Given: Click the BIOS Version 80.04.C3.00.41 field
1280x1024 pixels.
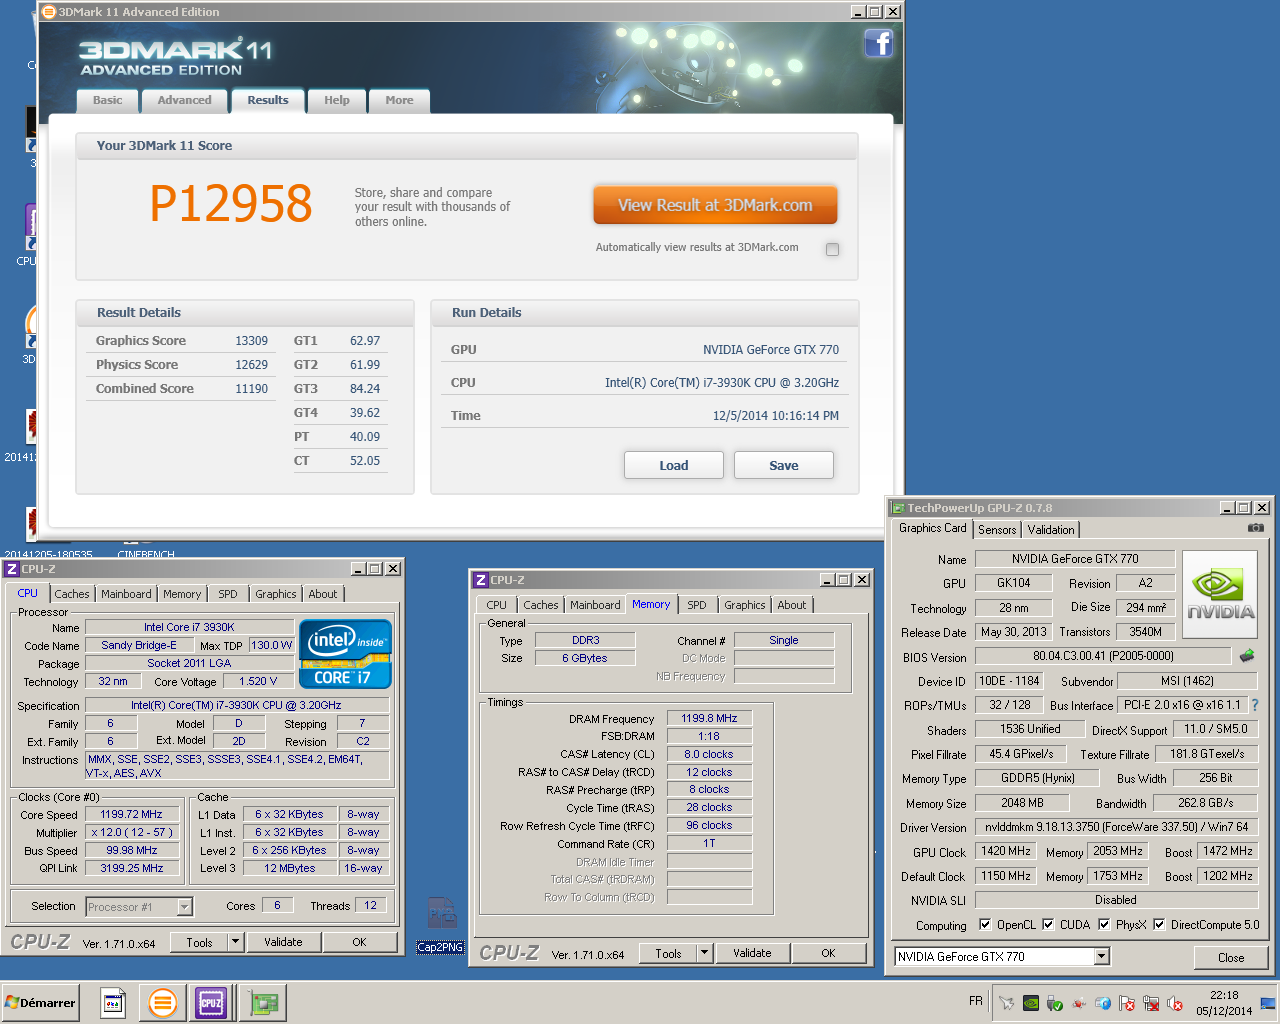Looking at the screenshot, I should coord(1103,656).
